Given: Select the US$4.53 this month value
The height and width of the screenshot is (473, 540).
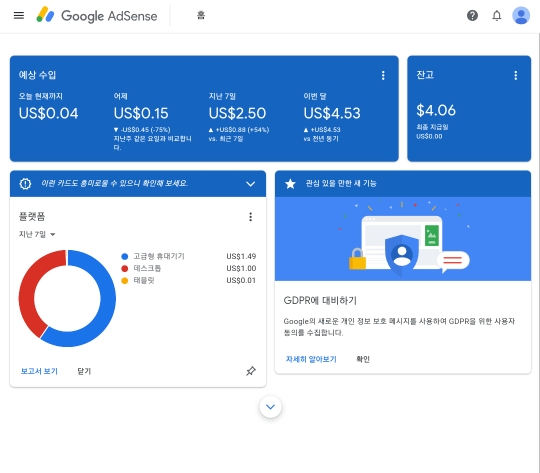Looking at the screenshot, I should point(332,113).
